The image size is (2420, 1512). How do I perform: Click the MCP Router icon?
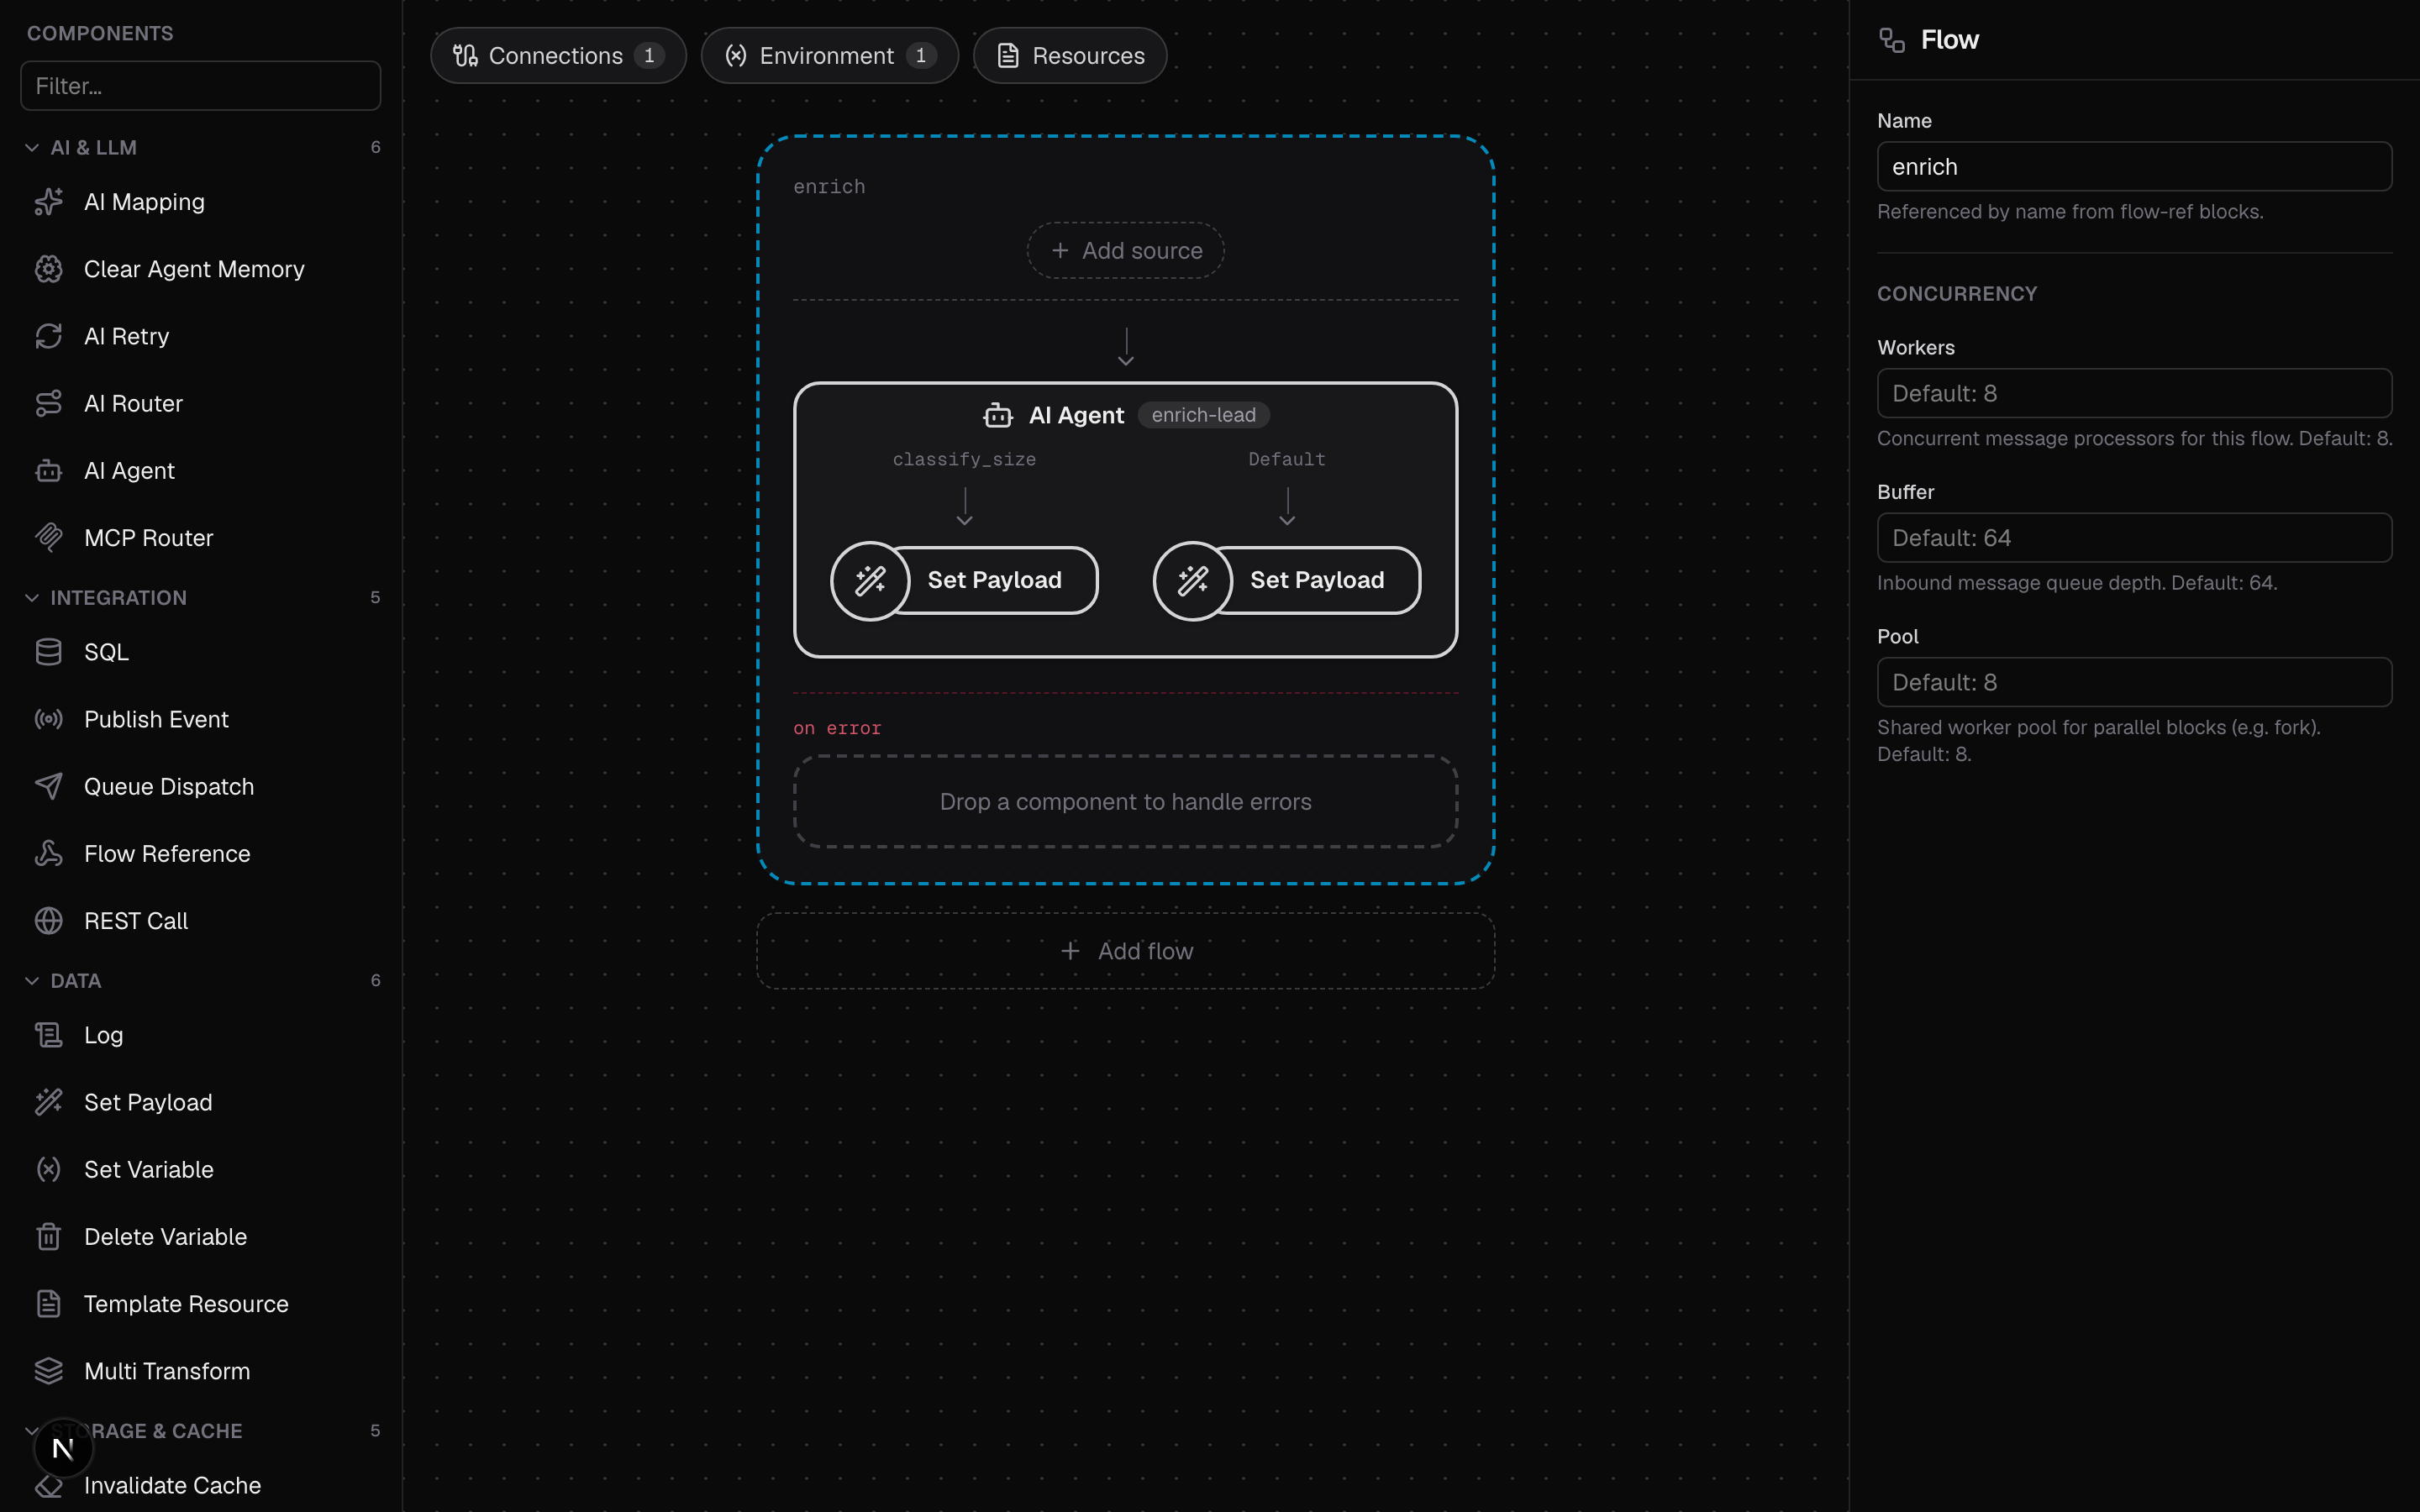pyautogui.click(x=48, y=538)
